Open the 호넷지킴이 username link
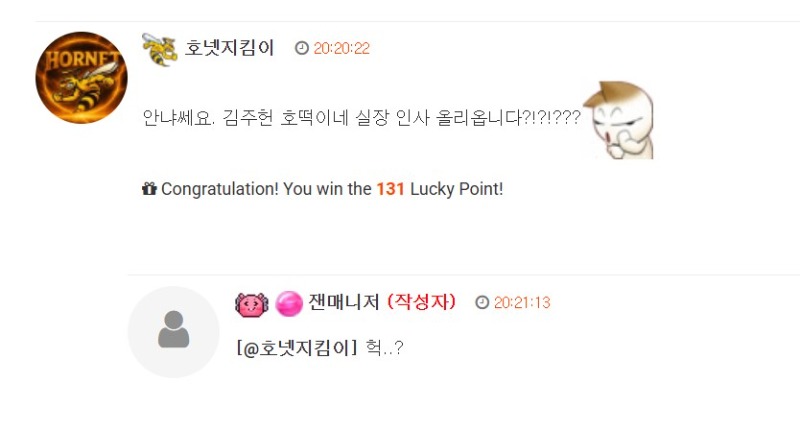 [229, 48]
